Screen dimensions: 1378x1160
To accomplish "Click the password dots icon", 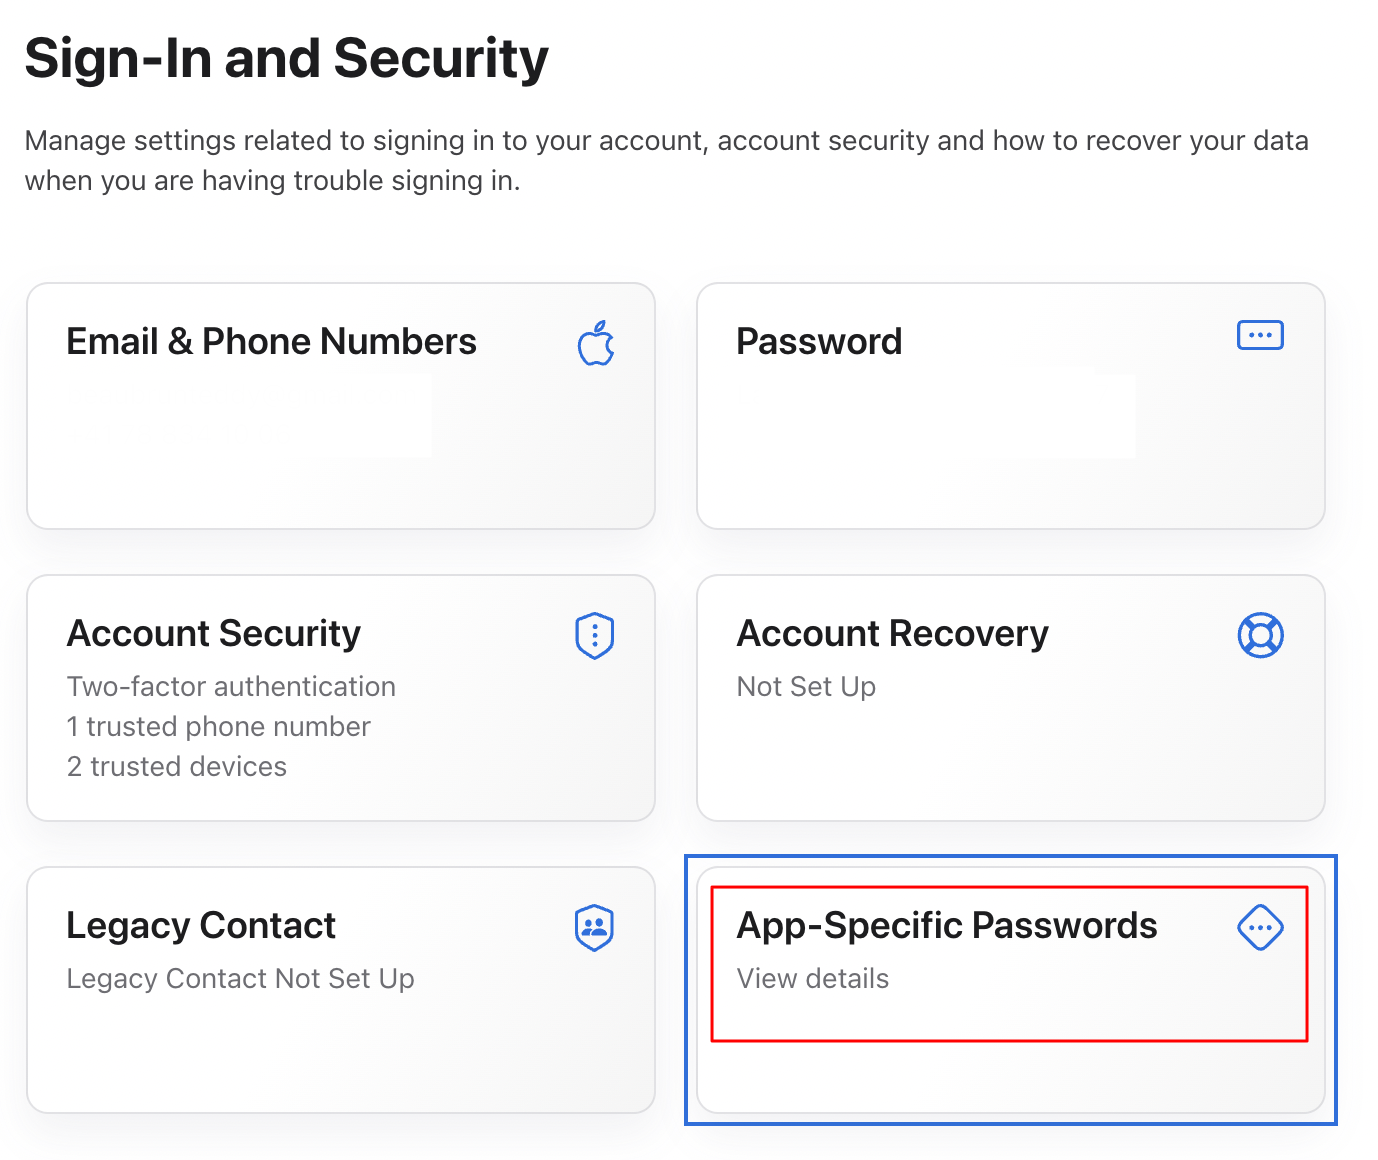I will pos(1260,335).
